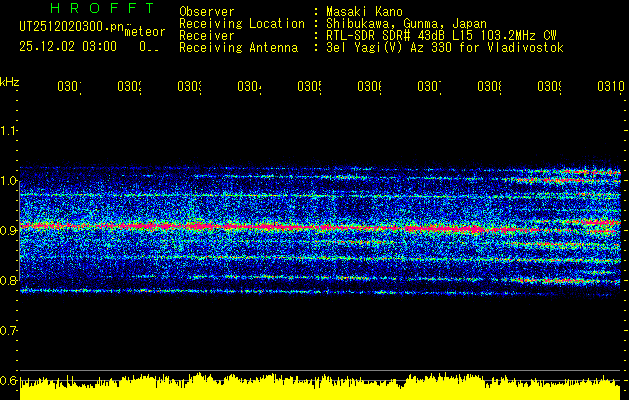
Task: Click the 0305 time marker
Action: coord(309,86)
